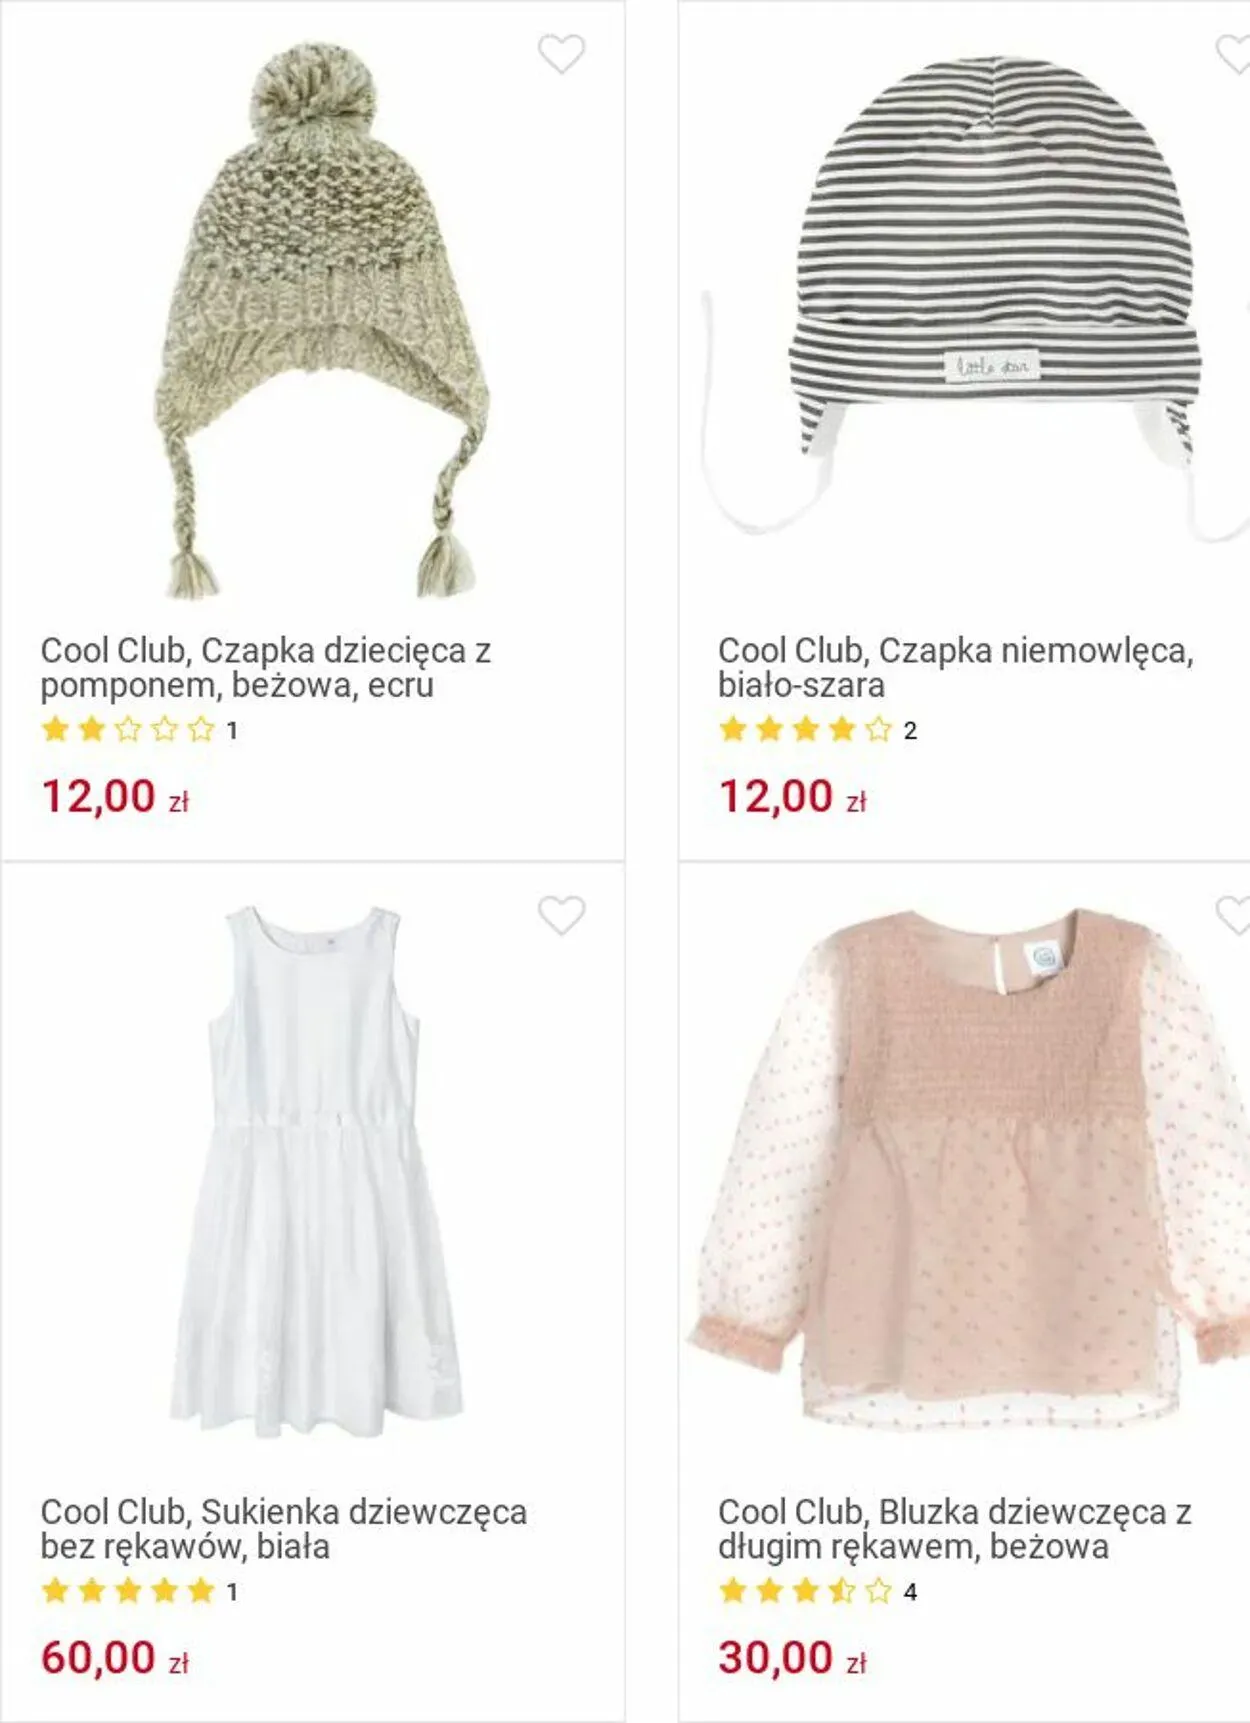Click the star rating of beige blouse
The height and width of the screenshot is (1723, 1250).
[x=805, y=1590]
